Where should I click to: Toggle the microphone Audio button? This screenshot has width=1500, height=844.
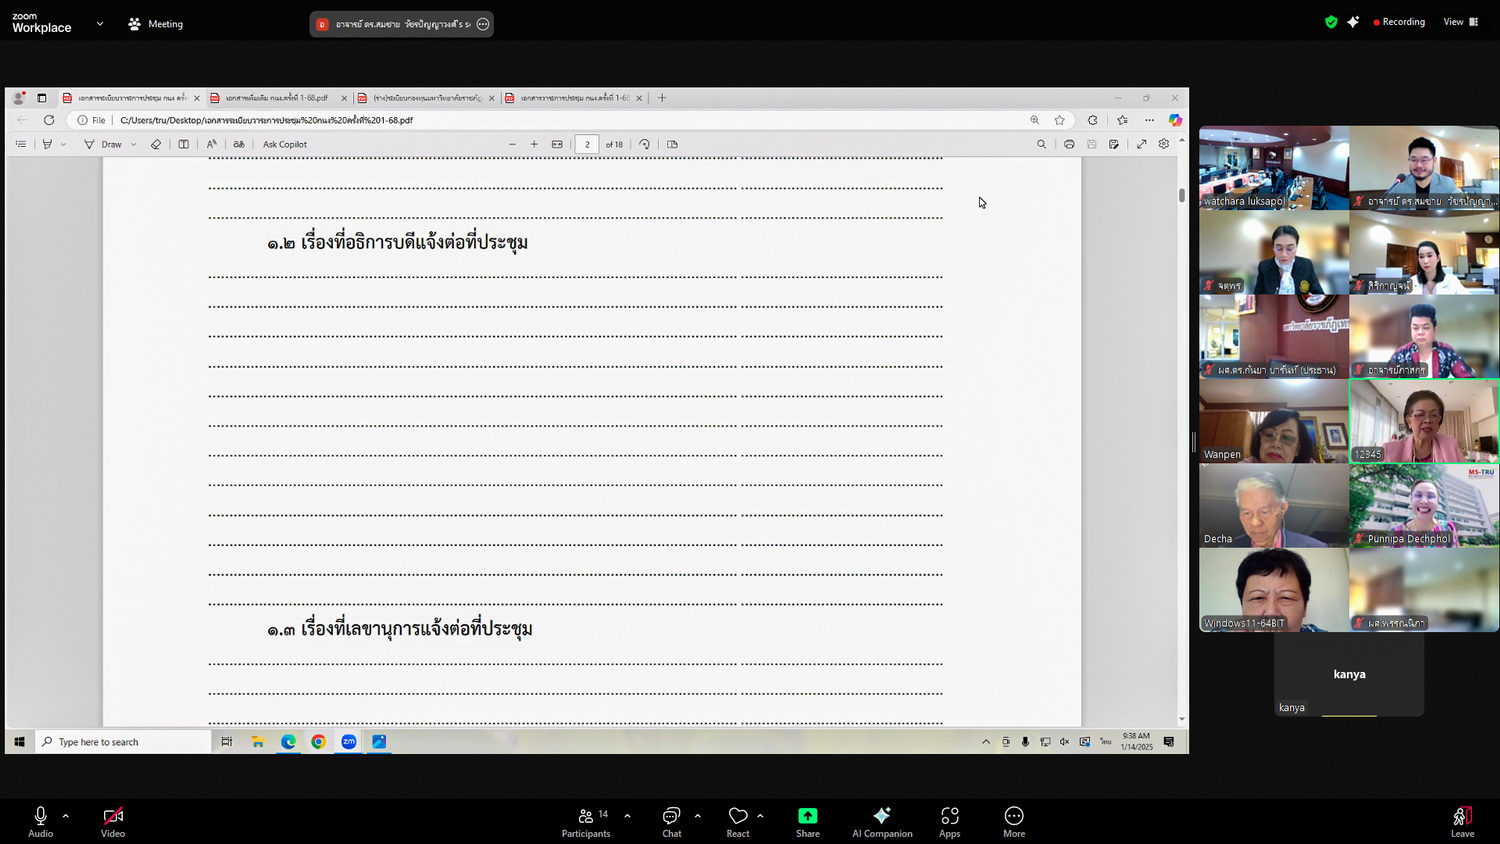click(x=40, y=821)
